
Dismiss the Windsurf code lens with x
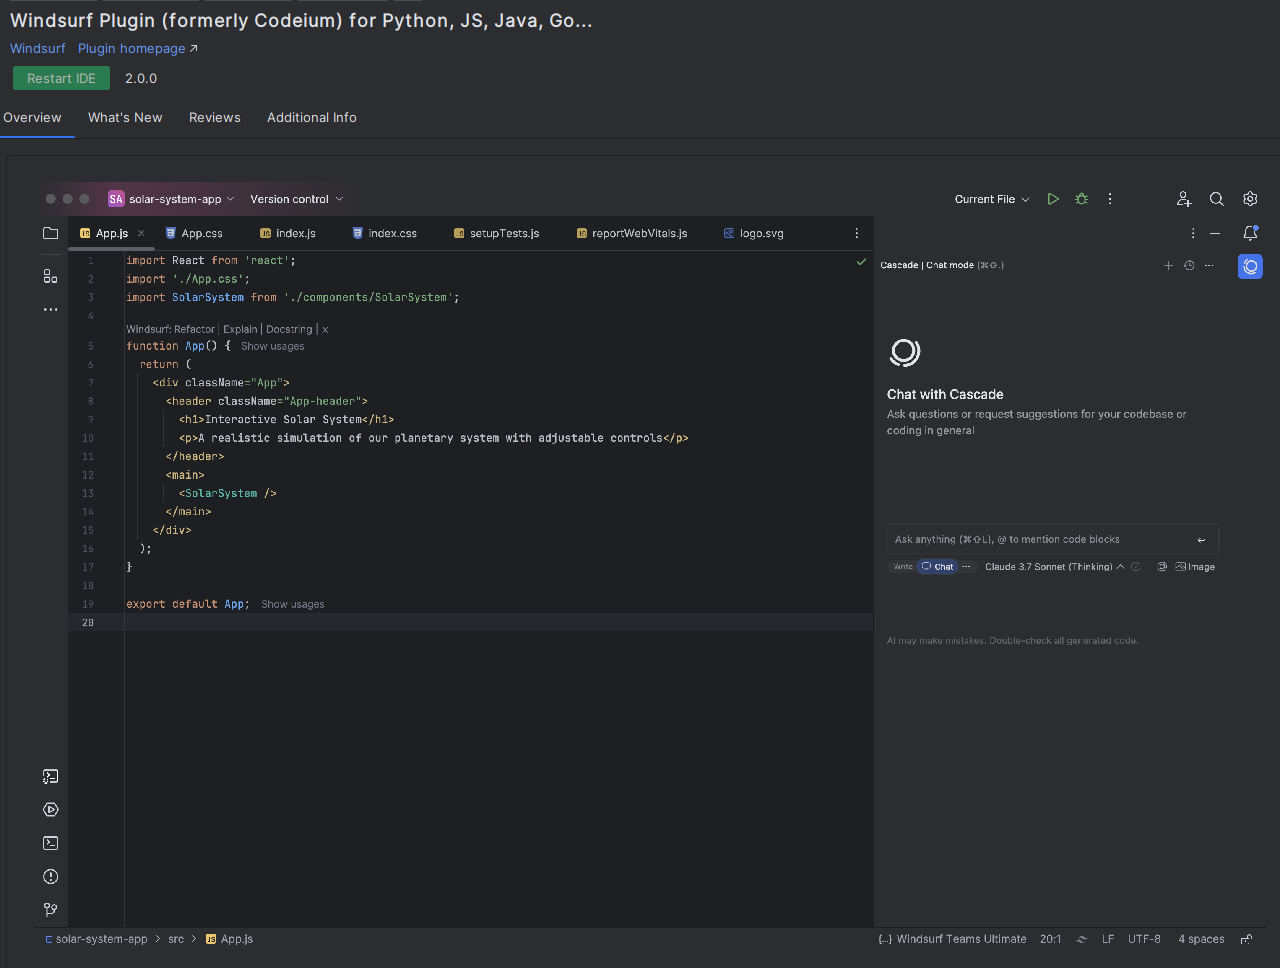[325, 330]
